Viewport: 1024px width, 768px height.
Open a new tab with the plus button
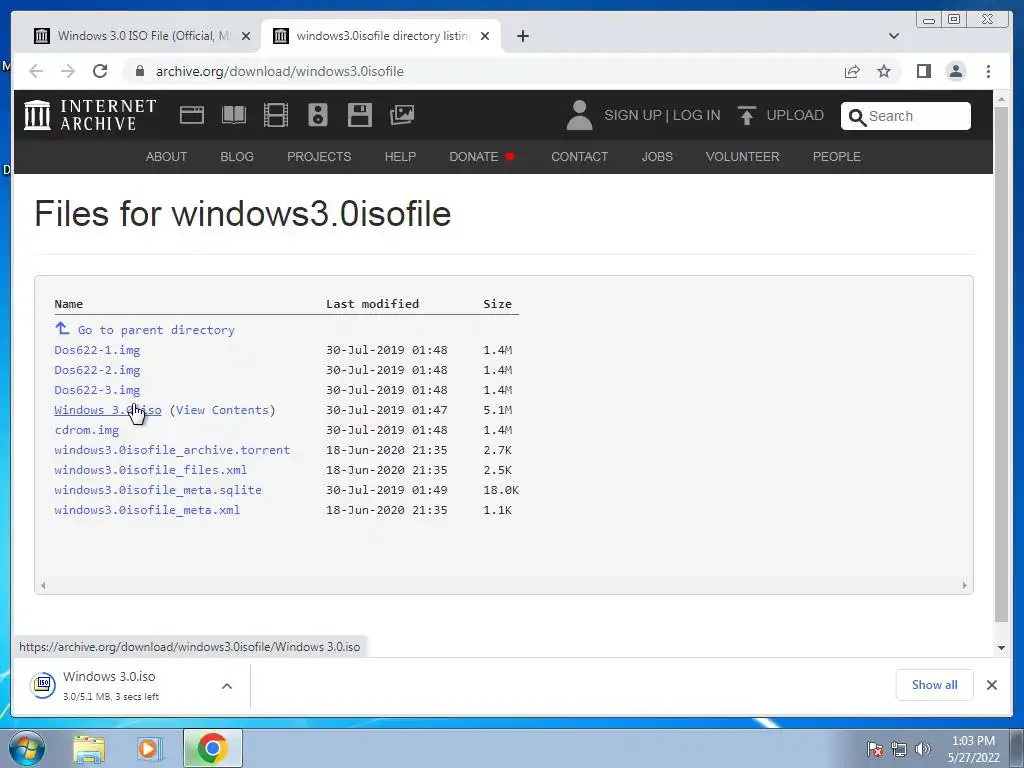[x=522, y=36]
